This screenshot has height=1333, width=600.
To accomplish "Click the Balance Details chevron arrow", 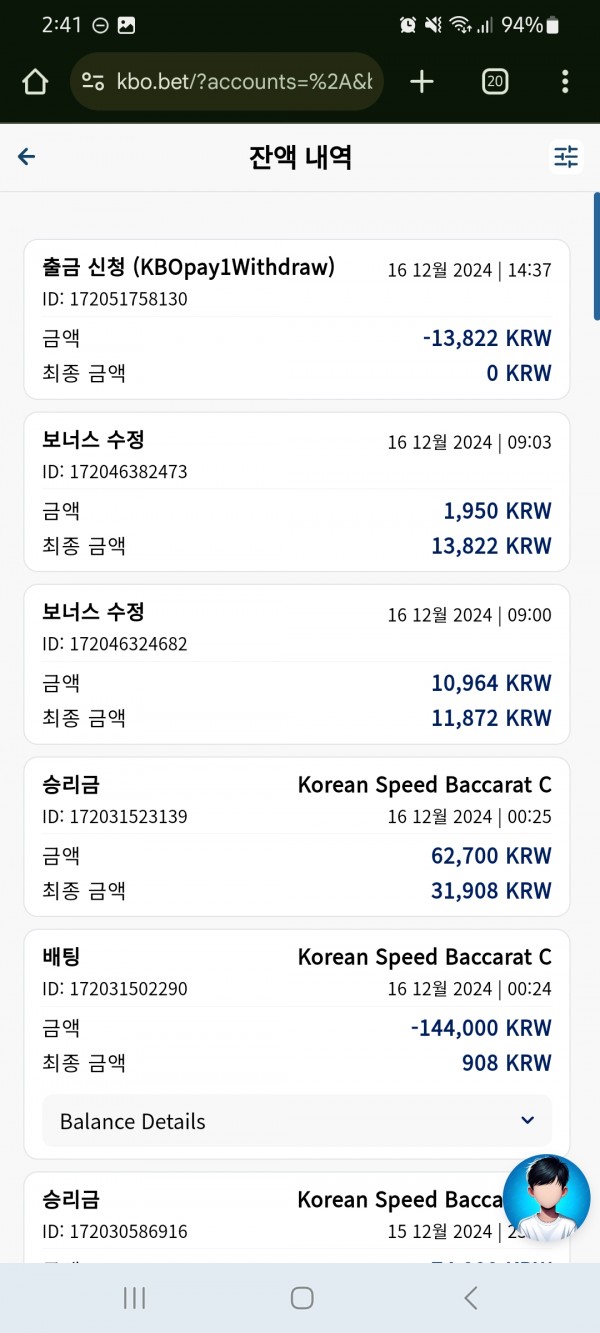I will [528, 1120].
